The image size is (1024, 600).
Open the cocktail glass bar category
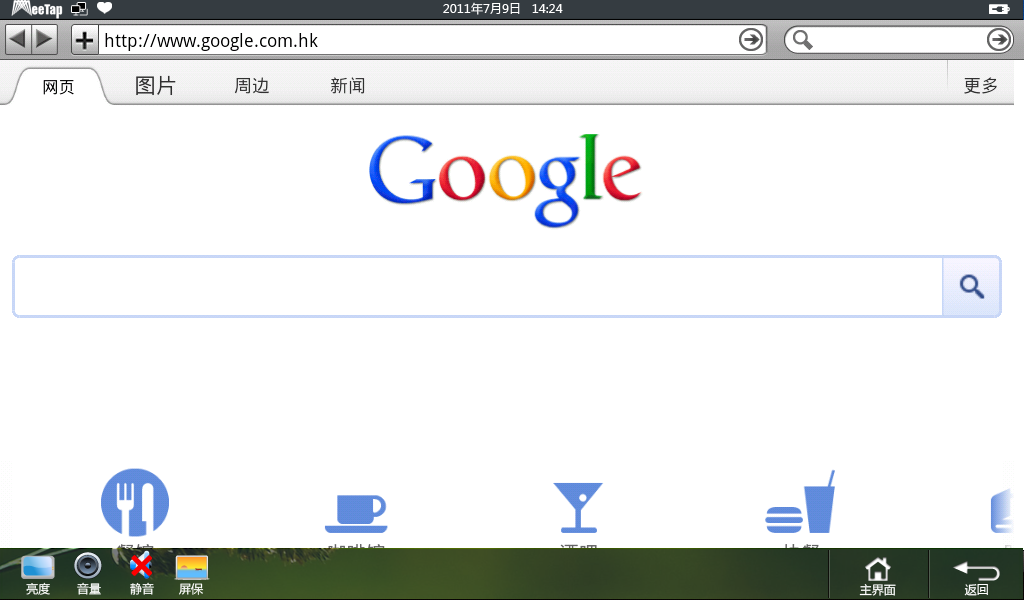tap(578, 507)
